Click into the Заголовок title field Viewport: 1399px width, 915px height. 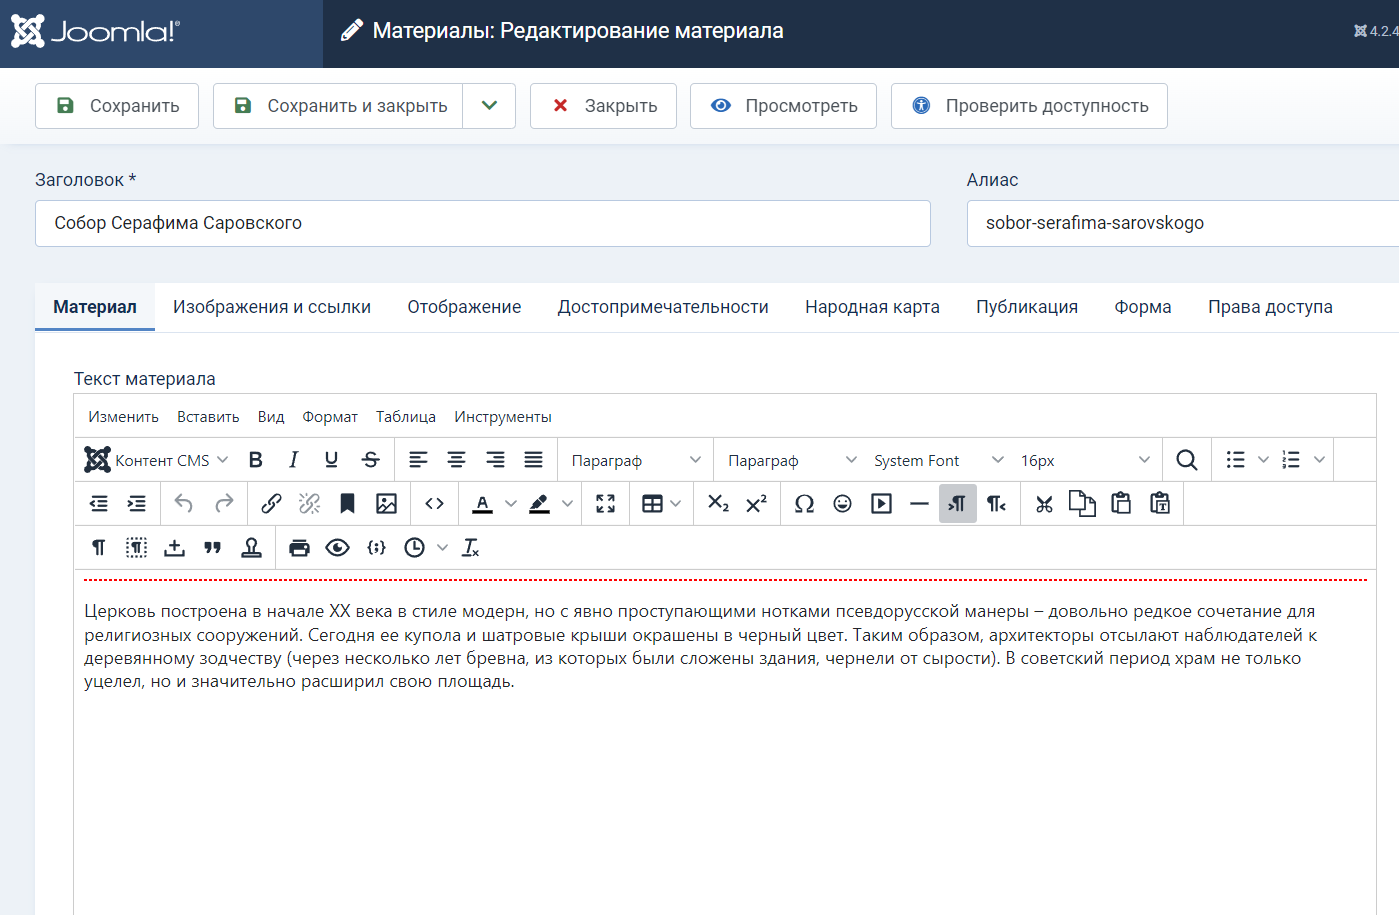click(x=482, y=223)
